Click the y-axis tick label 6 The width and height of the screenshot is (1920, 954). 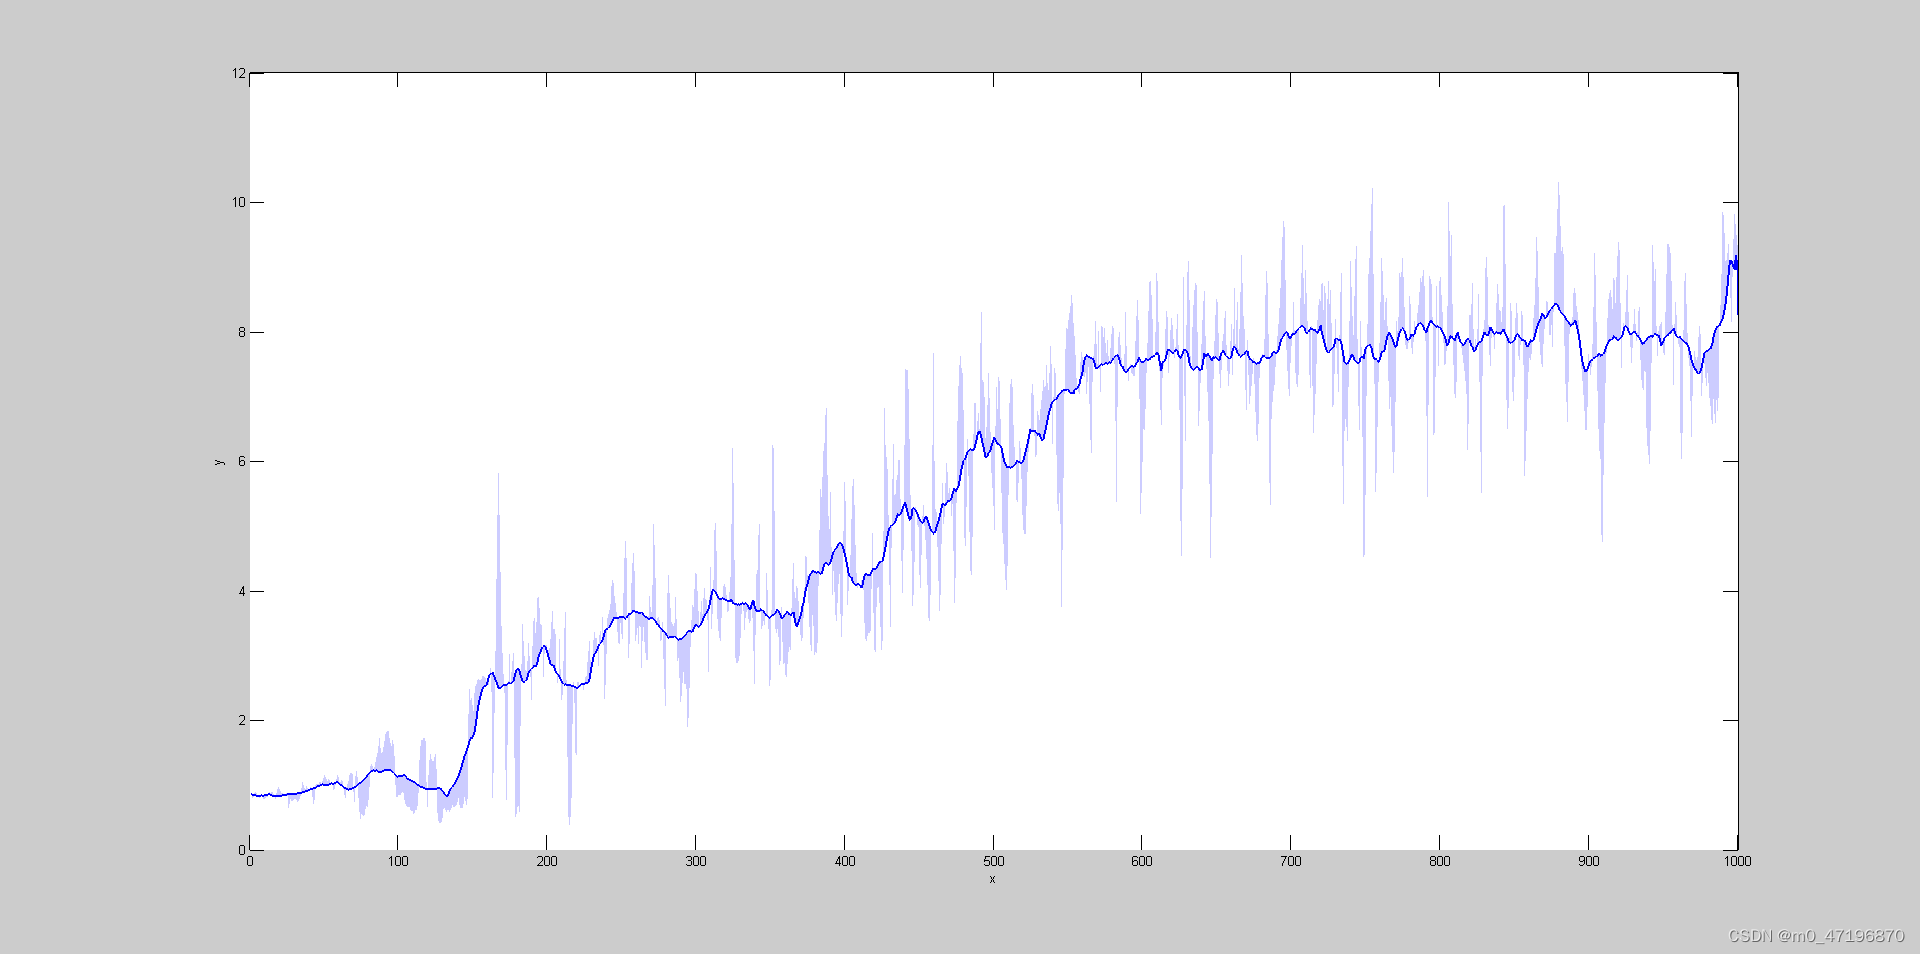[x=242, y=461]
